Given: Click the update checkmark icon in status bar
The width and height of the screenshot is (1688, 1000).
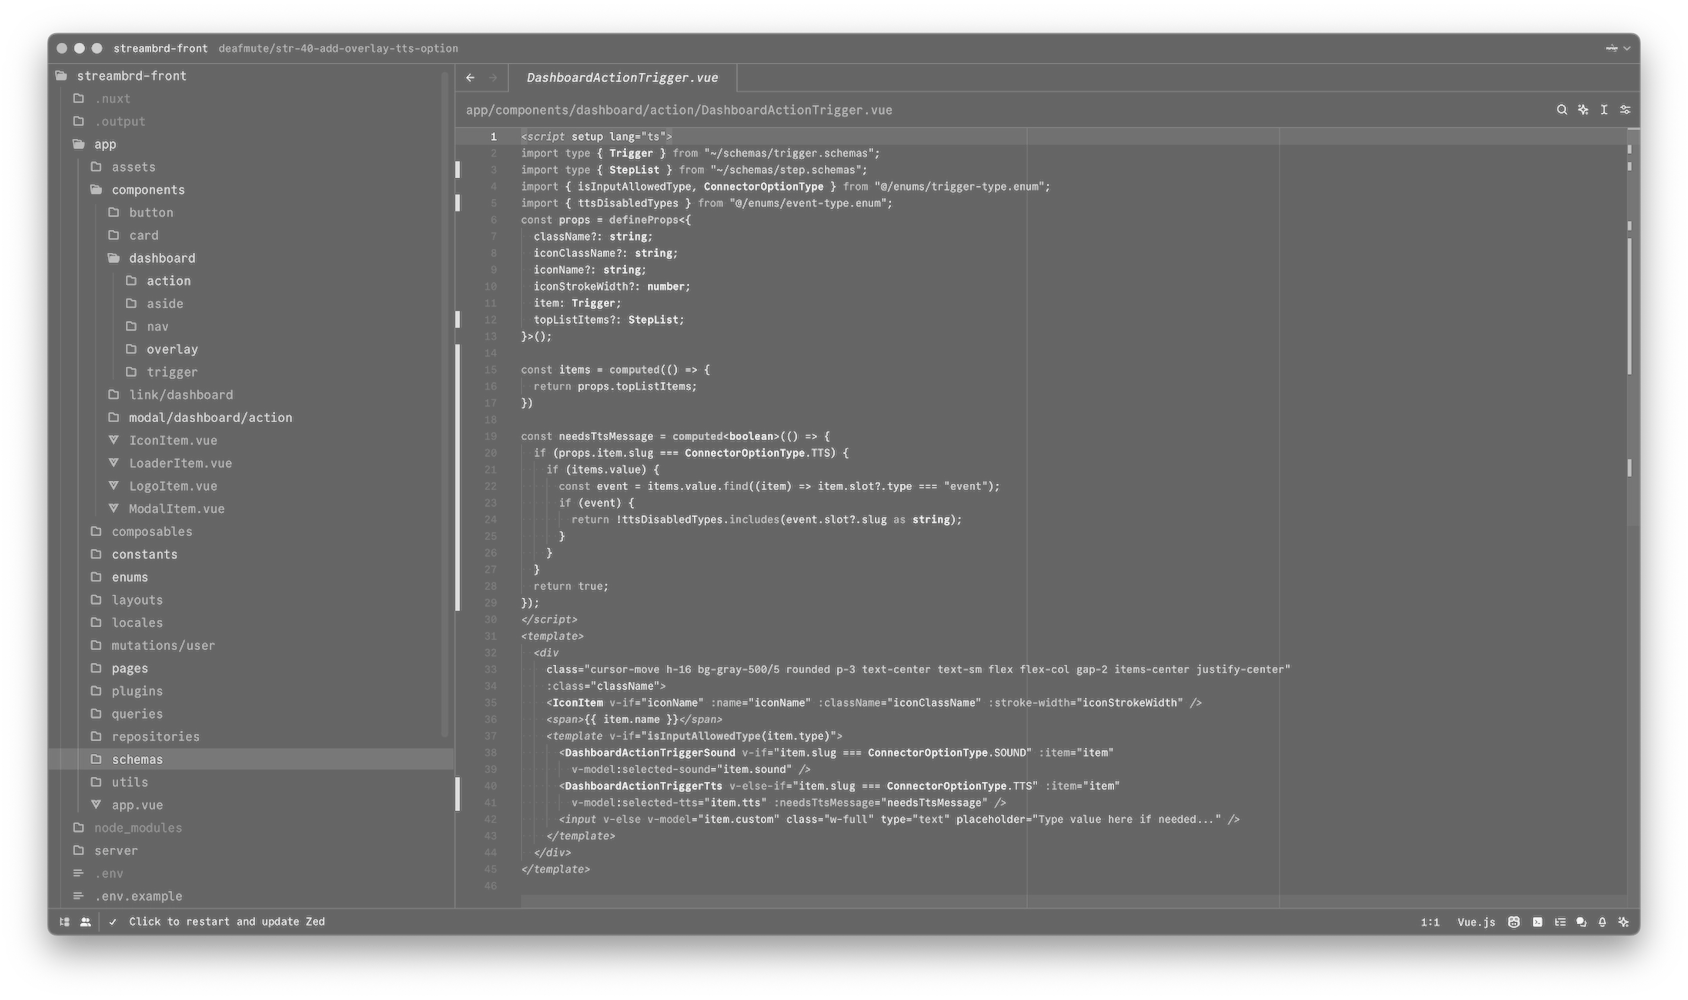Looking at the screenshot, I should click(x=113, y=922).
